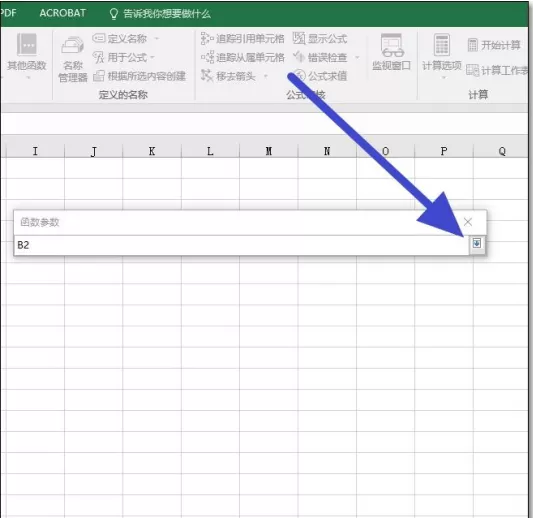Viewport: 533px width, 518px height.
Task: Open the 监视窗口 Watch Window
Action: 391,52
